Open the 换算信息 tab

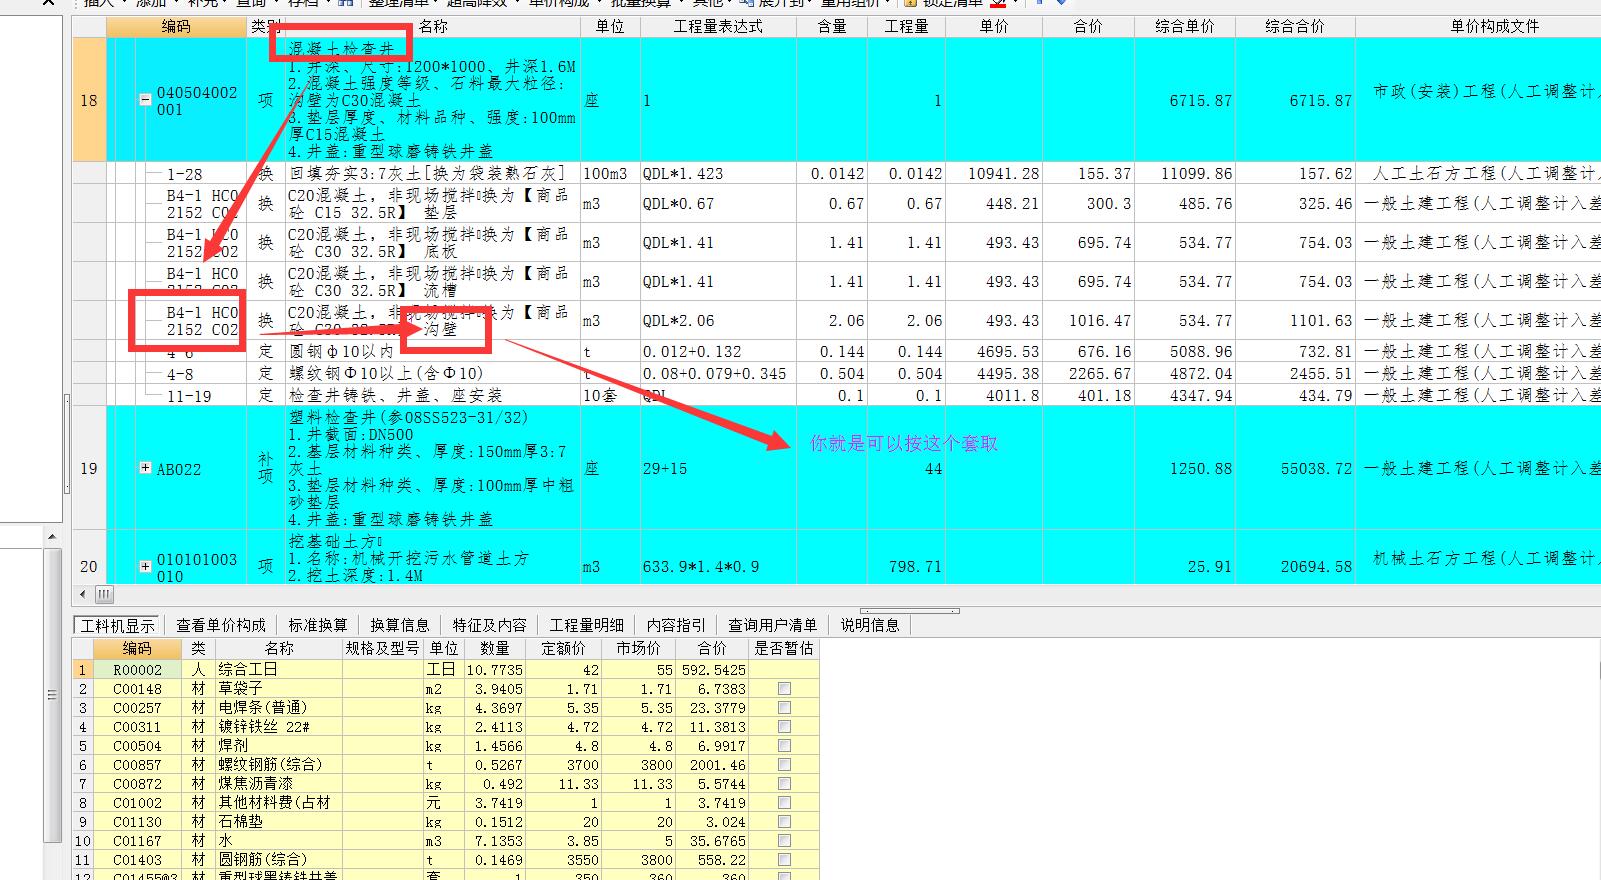click(400, 625)
